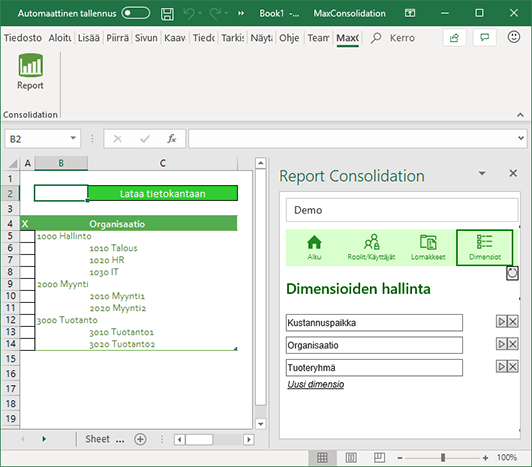This screenshot has height=467, width=532.
Task: Check the box beside 1000 Hallinto
Action: 27,236
